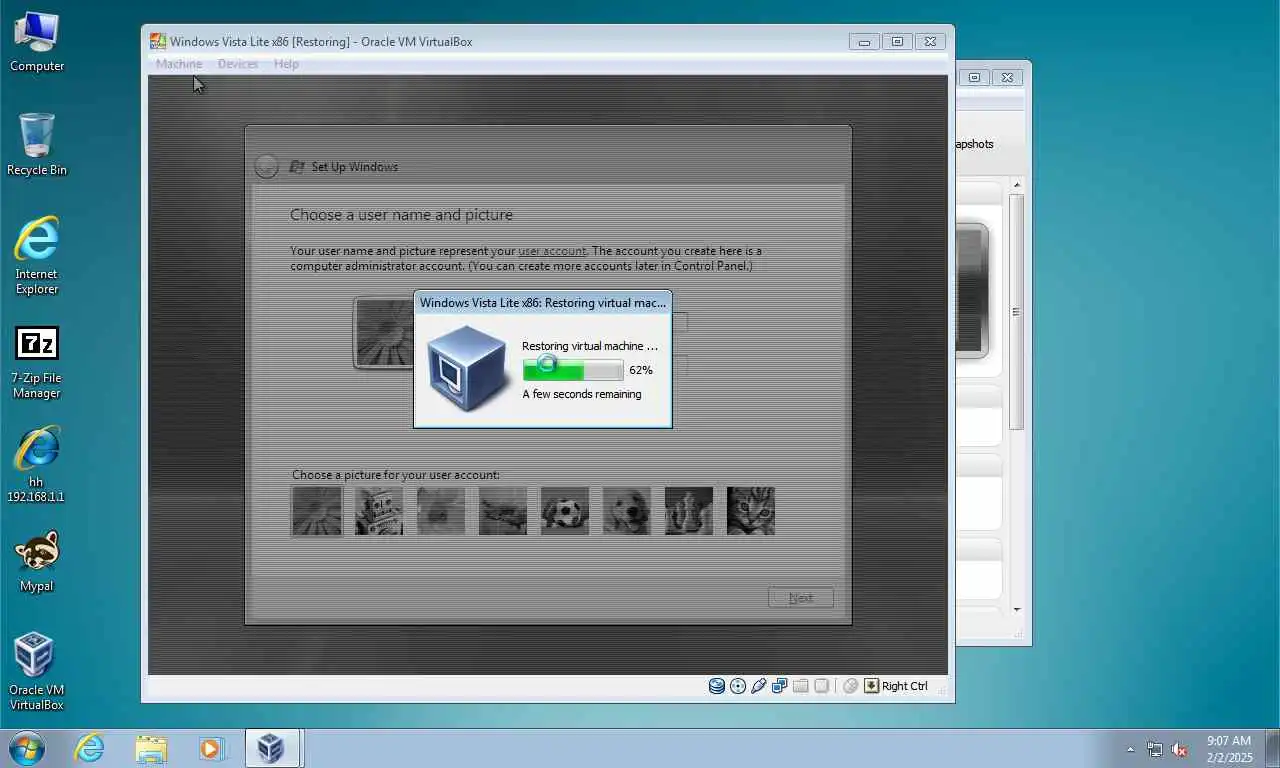The width and height of the screenshot is (1280, 768).
Task: Click the Right Ctrl host key label
Action: pyautogui.click(x=905, y=686)
